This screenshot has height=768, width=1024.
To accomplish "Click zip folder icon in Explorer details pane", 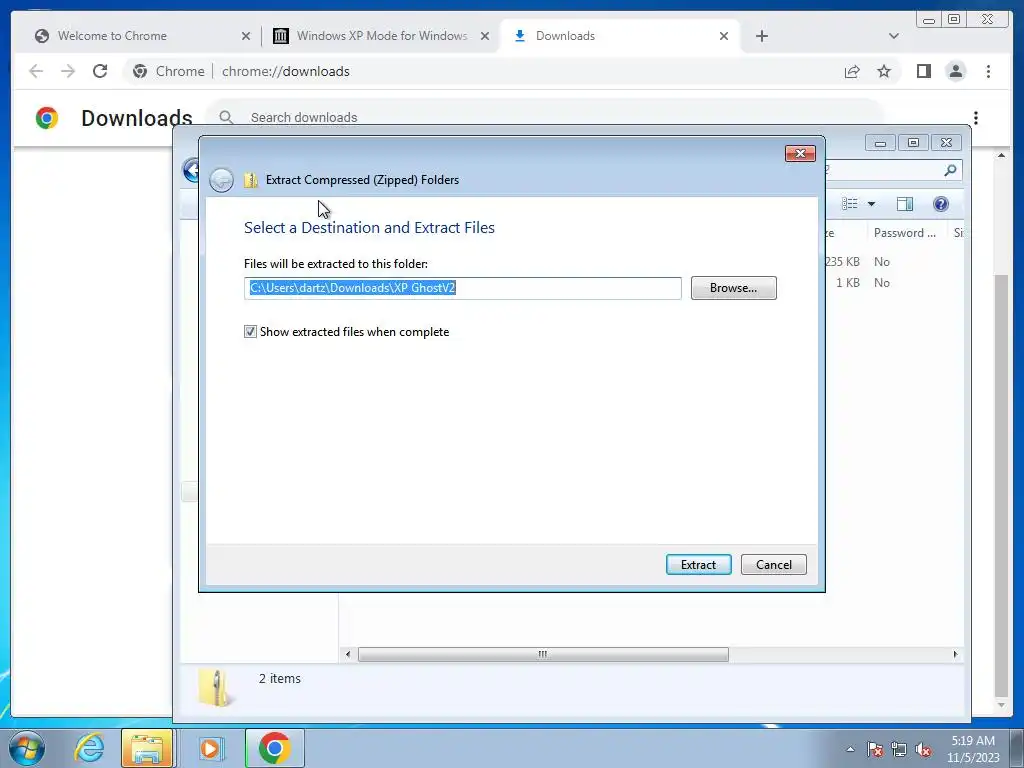I will (215, 688).
